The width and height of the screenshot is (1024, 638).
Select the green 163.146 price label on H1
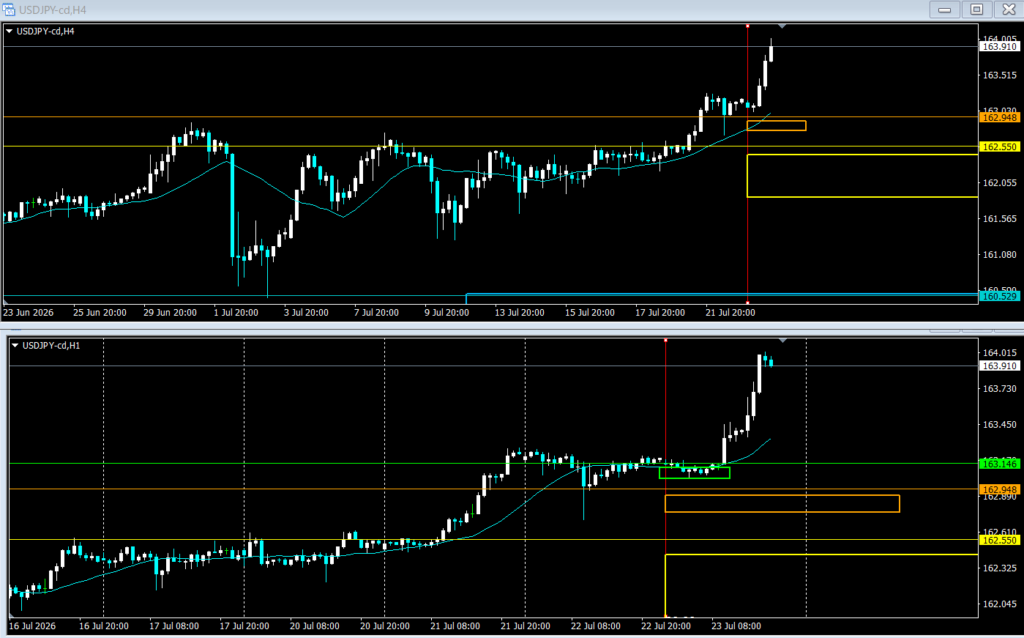1000,464
